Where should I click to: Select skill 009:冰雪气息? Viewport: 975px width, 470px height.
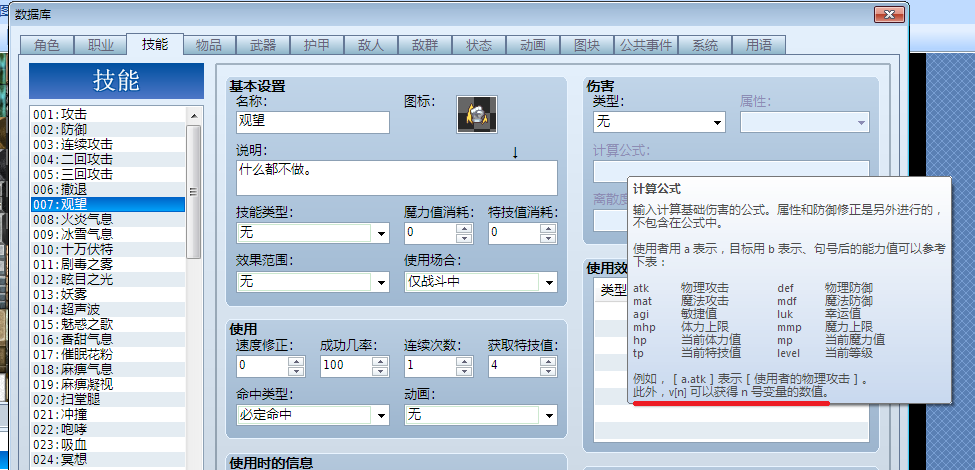click(x=108, y=234)
